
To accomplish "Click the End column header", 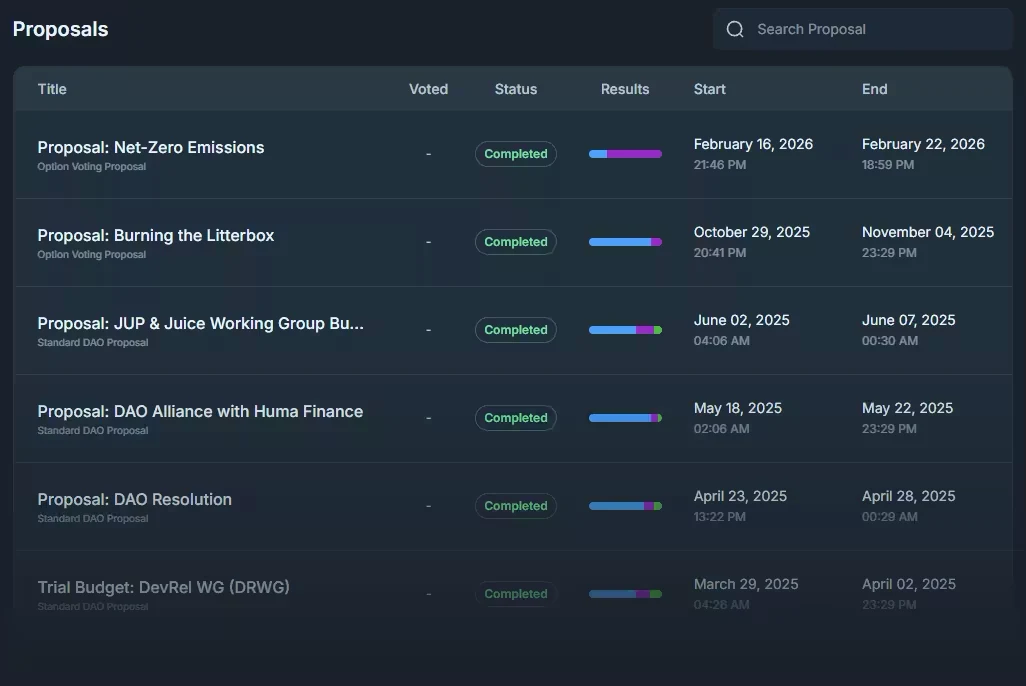I will (x=874, y=89).
